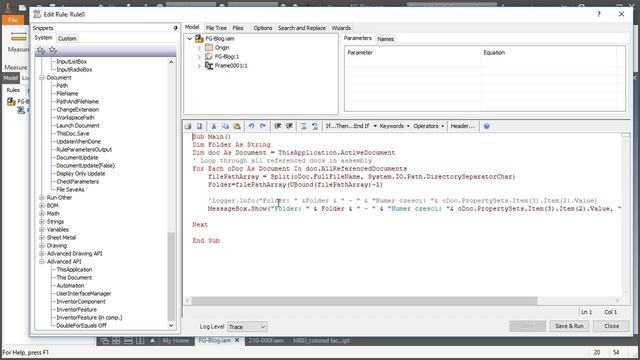Click the Redo arrow icon
640x360 pixels.
coord(263,126)
